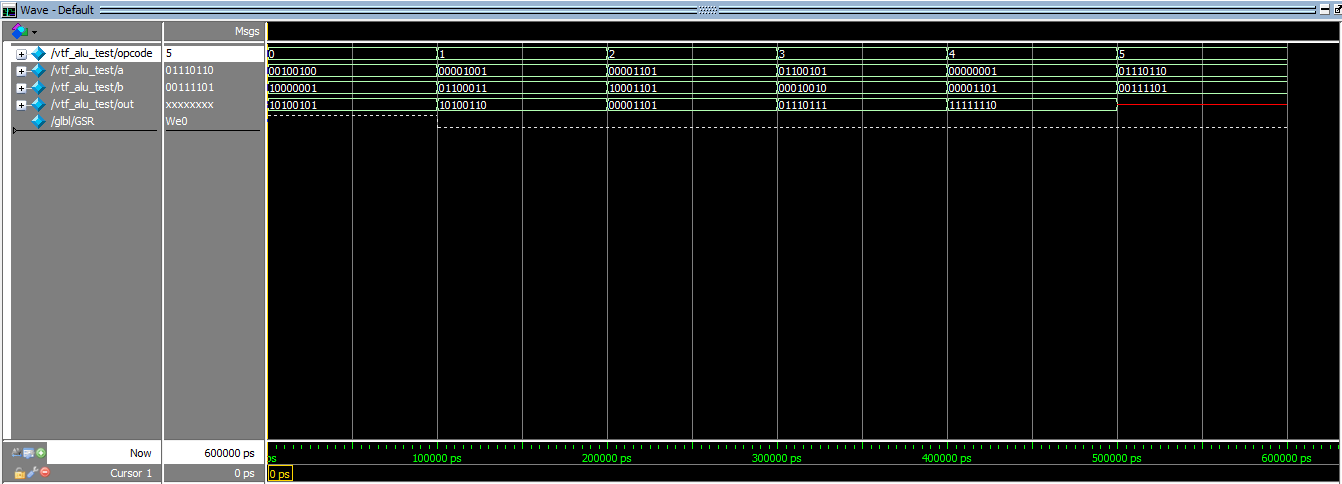Click the 100000 ps timeline tick
The image size is (1342, 484).
point(437,458)
